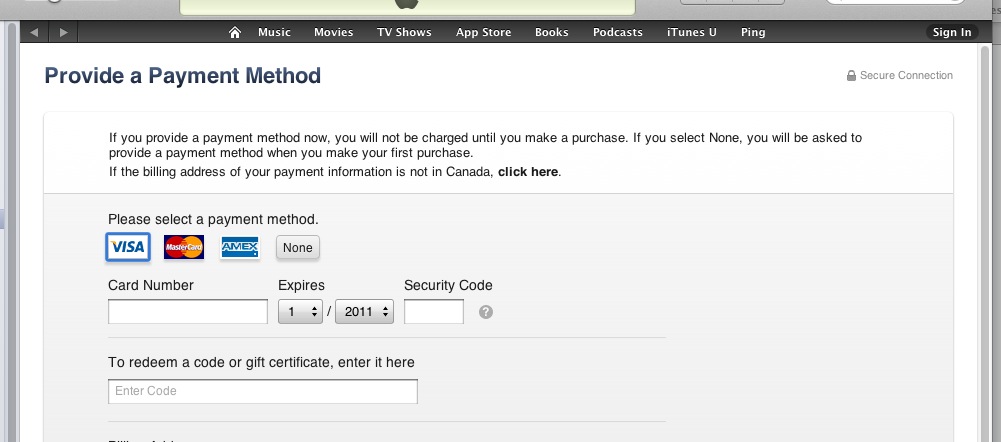Follow the 'click here' billing address link
The height and width of the screenshot is (442, 1001).
point(528,172)
